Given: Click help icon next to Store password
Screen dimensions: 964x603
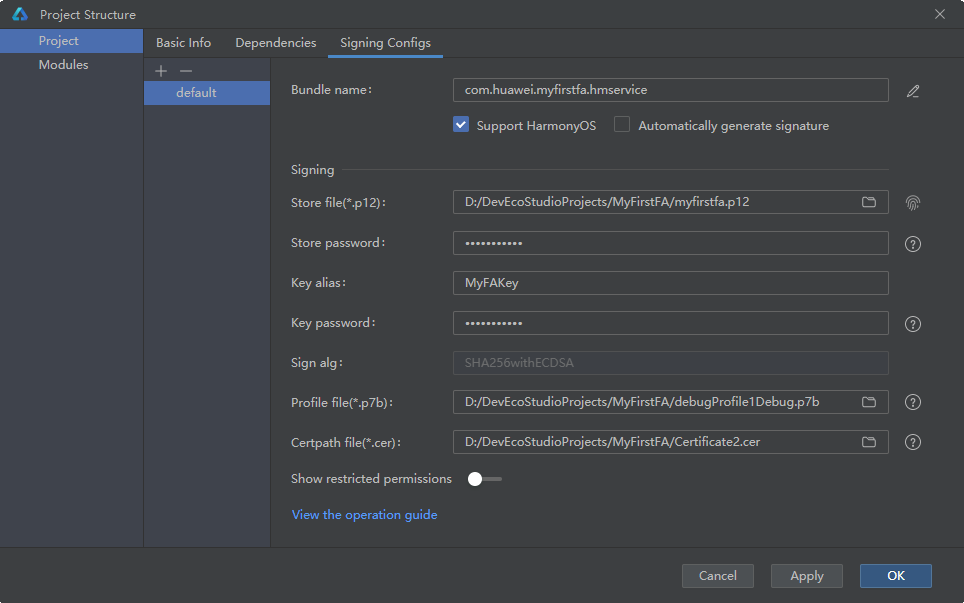Looking at the screenshot, I should [x=913, y=244].
